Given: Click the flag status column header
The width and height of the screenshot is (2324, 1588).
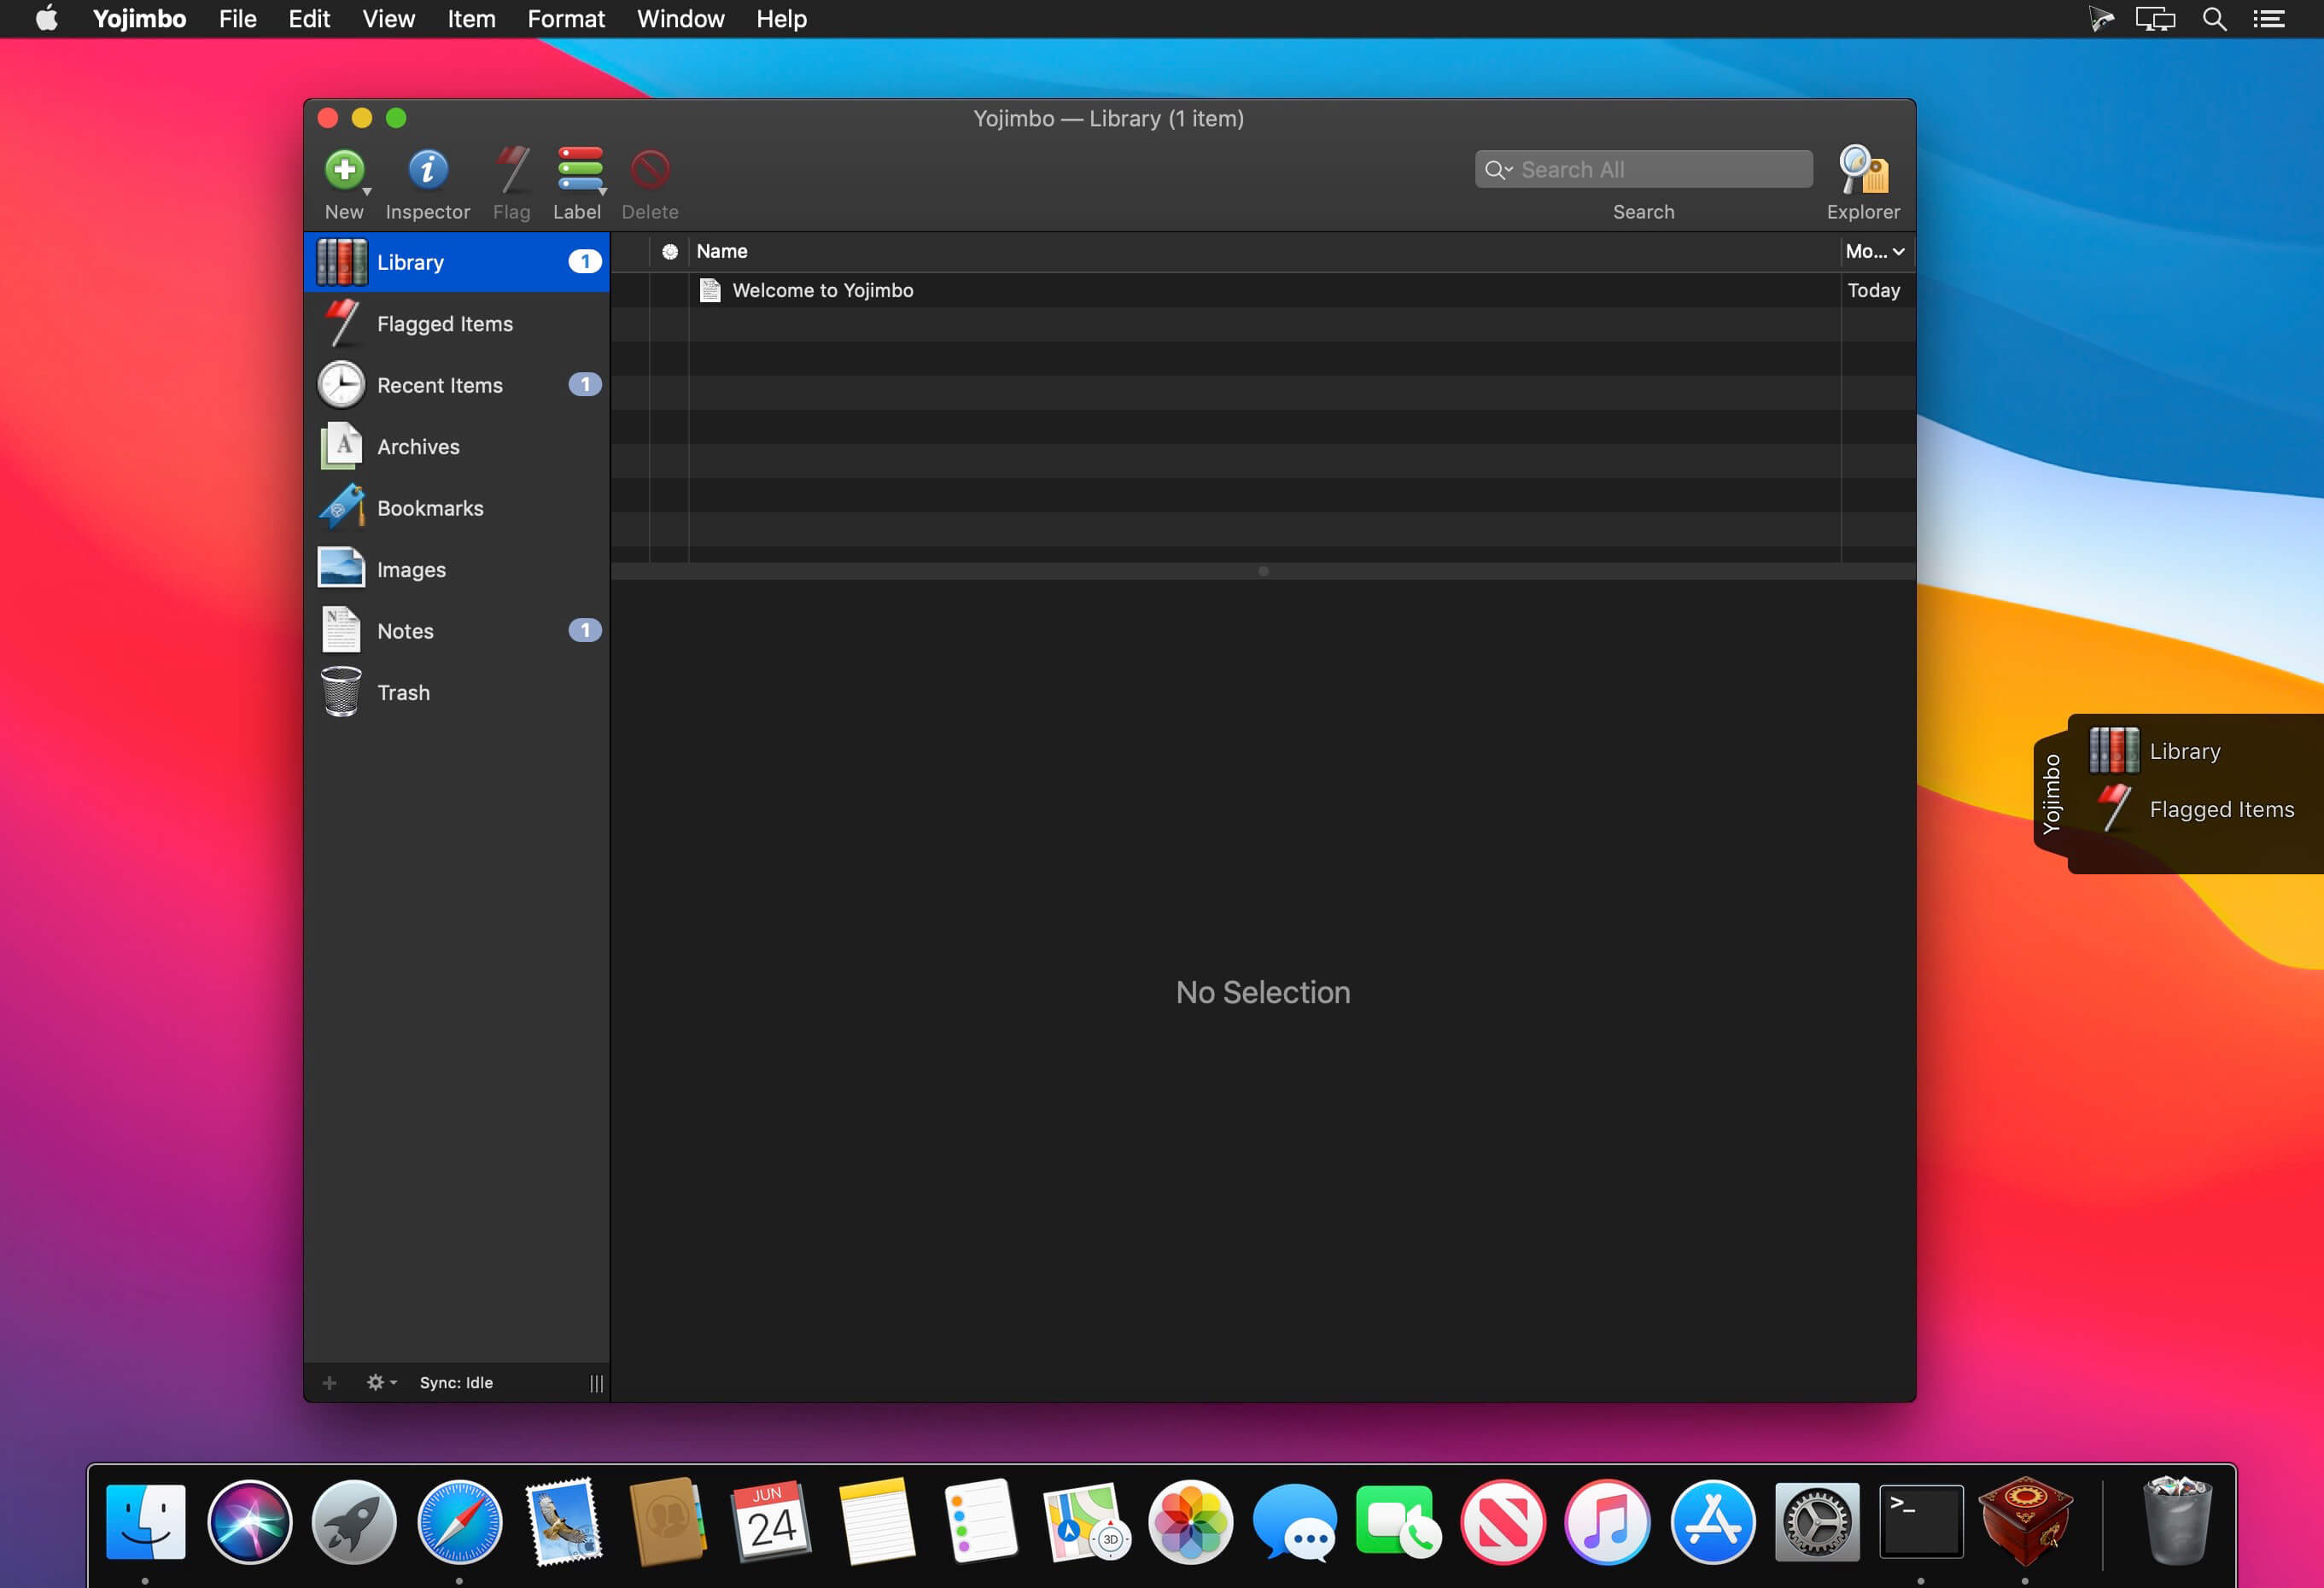Looking at the screenshot, I should [x=669, y=252].
